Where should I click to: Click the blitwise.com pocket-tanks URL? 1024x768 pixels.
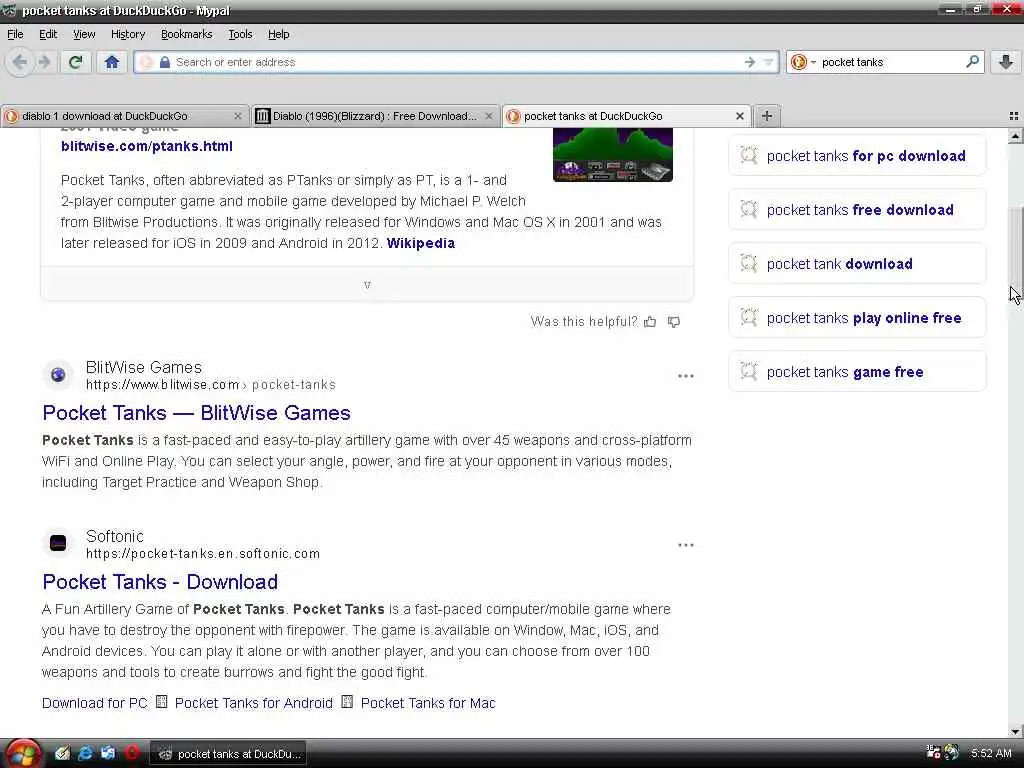point(211,385)
